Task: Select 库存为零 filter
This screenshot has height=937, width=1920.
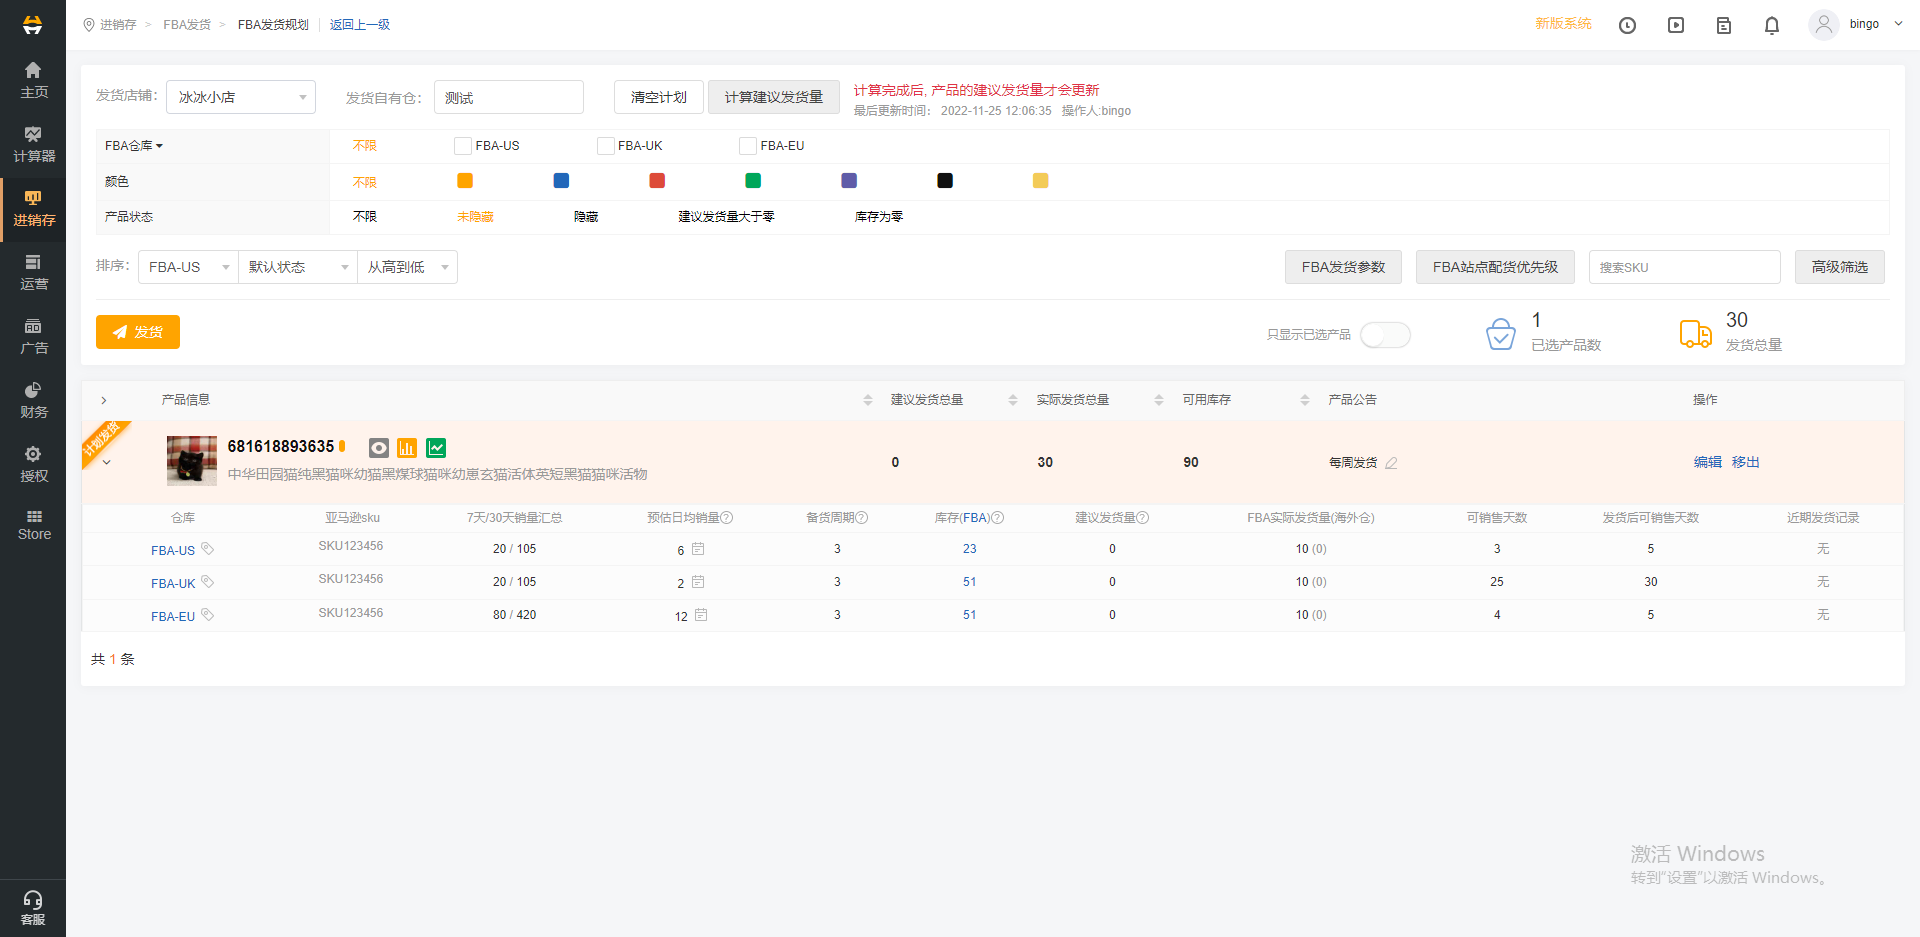Action: click(879, 217)
